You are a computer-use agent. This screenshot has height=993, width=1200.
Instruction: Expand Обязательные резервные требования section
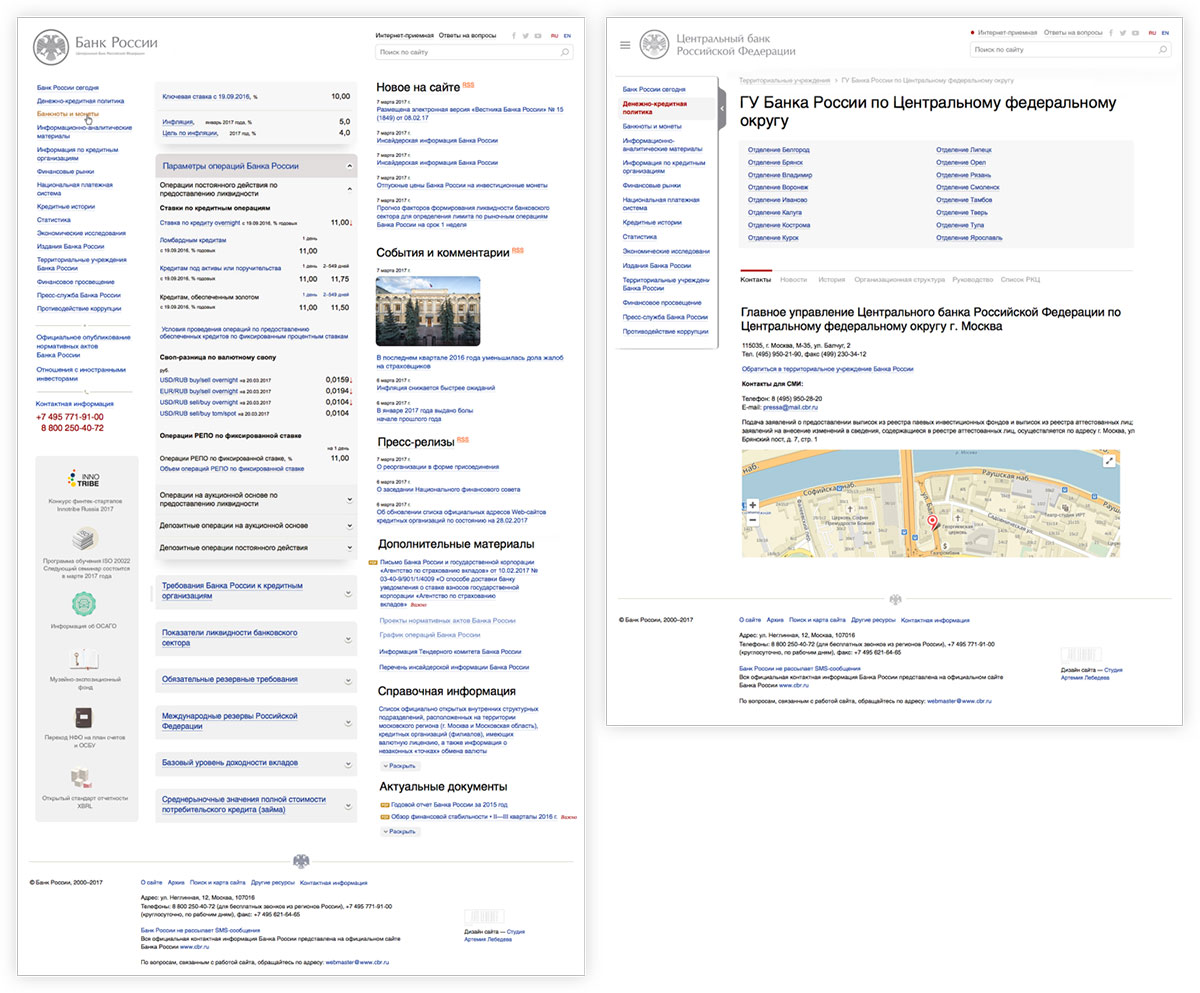(348, 680)
